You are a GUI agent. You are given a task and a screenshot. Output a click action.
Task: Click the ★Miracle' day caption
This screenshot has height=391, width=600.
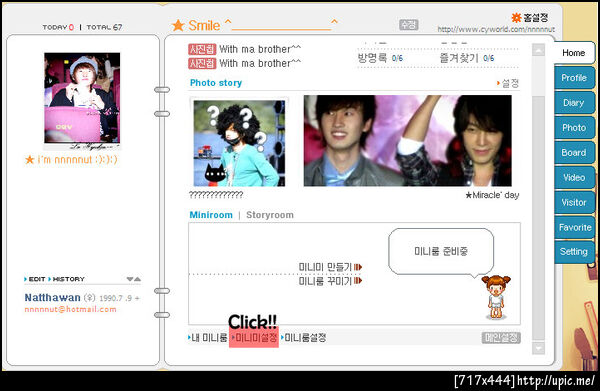[492, 195]
